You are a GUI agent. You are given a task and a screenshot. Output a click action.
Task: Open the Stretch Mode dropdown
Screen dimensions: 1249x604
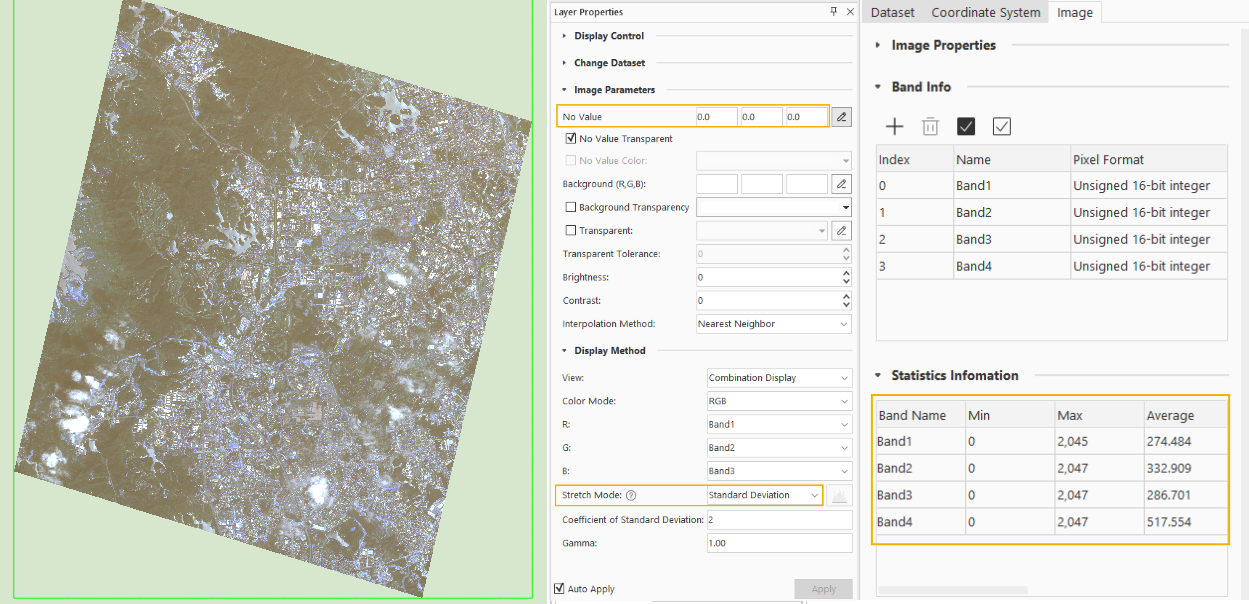(764, 495)
